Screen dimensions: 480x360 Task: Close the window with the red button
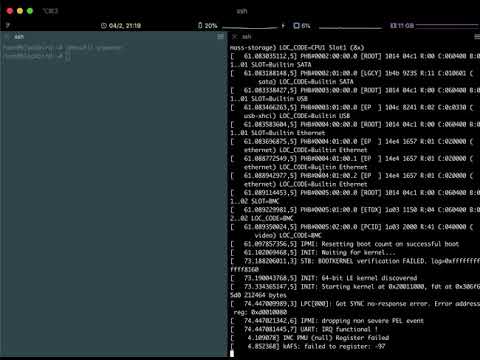pos(10,11)
